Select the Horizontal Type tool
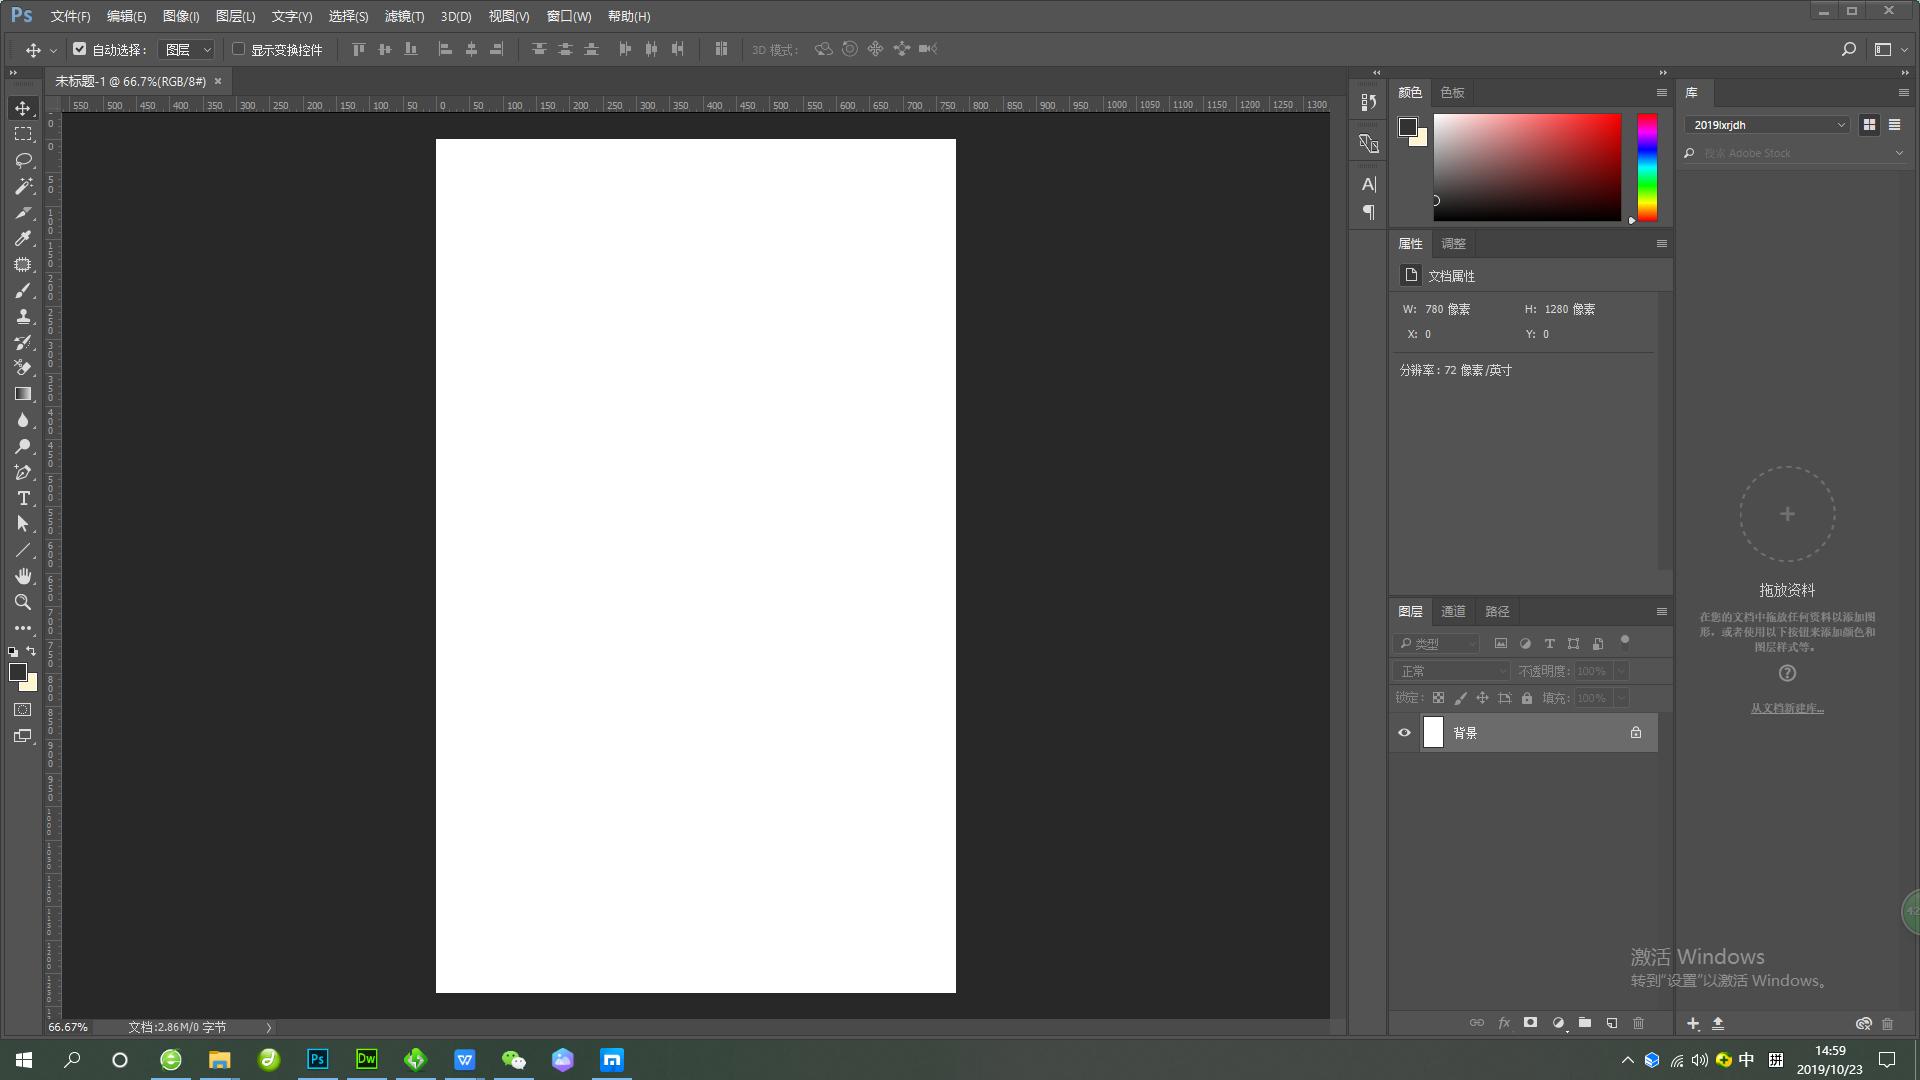This screenshot has width=1920, height=1080. [23, 498]
